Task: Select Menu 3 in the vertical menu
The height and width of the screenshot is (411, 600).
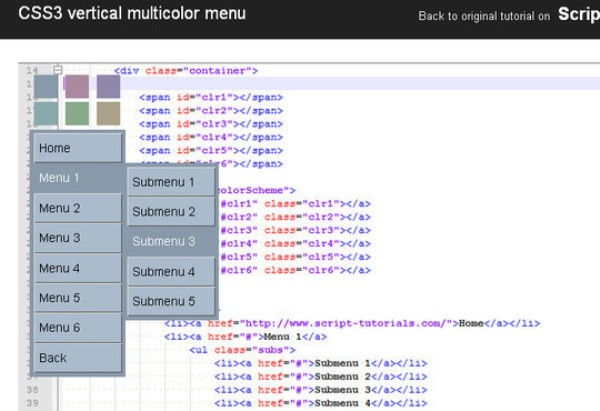Action: [77, 238]
